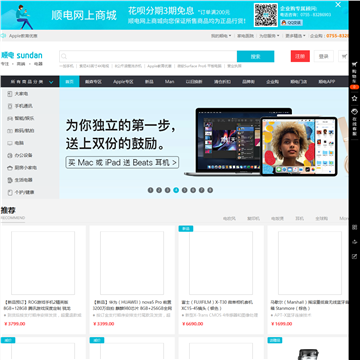Open the Apple education discount notice

pyautogui.click(x=23, y=36)
